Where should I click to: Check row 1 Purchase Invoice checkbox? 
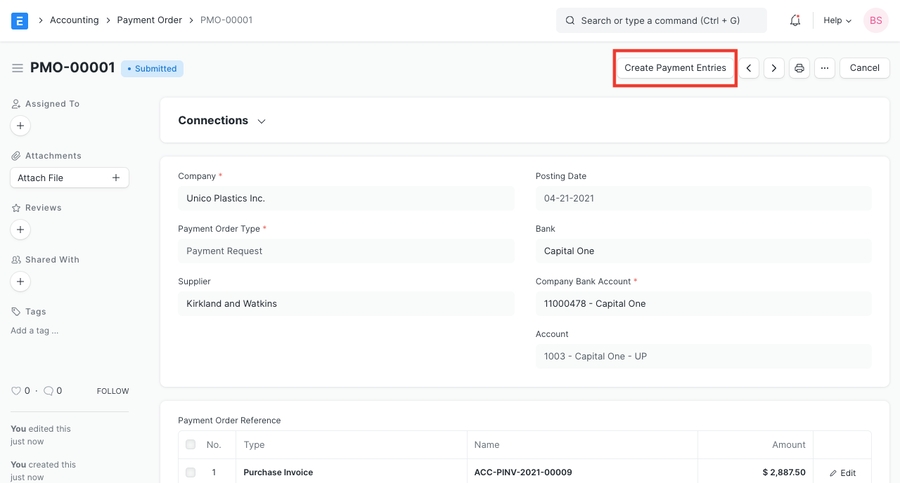pyautogui.click(x=190, y=472)
